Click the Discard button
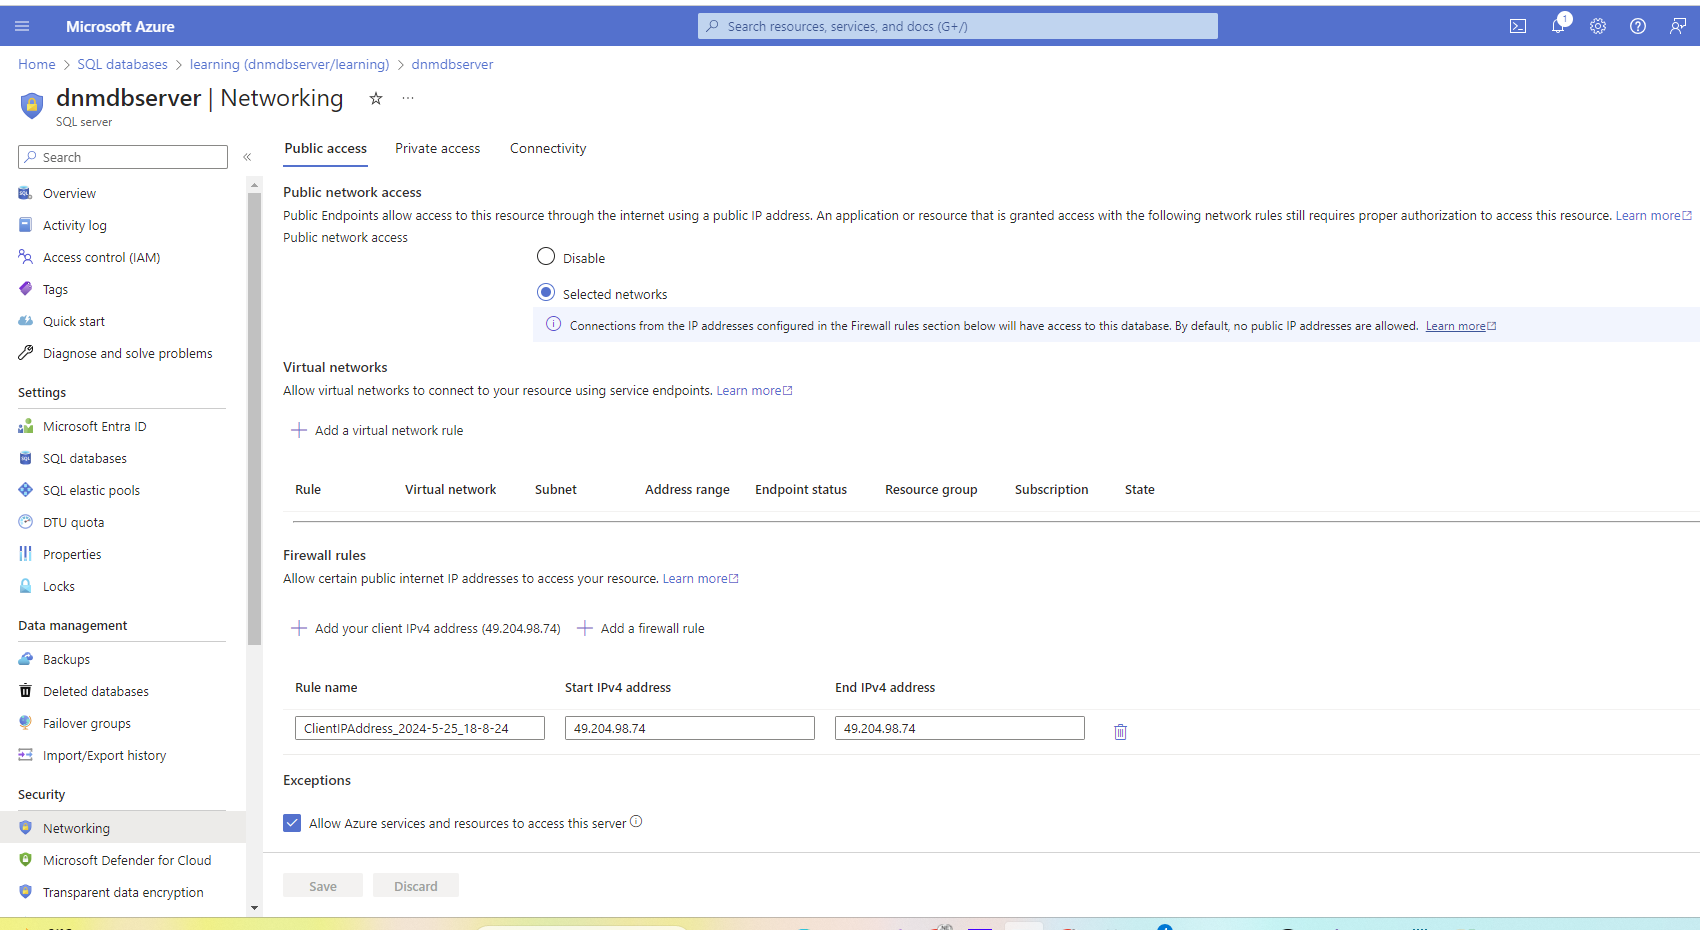 coord(416,886)
